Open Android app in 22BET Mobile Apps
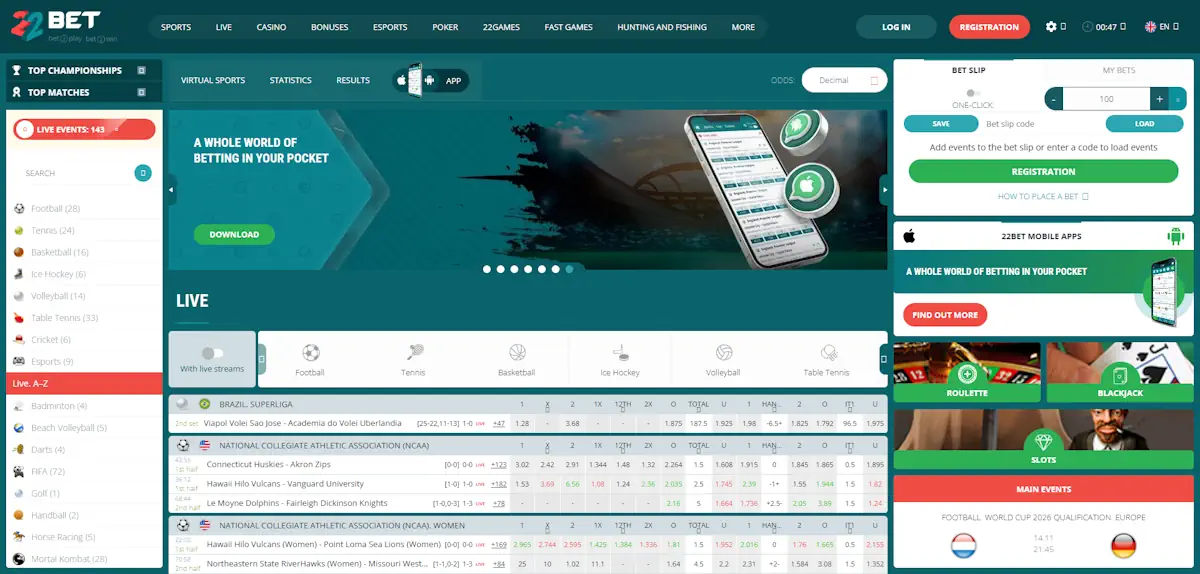The height and width of the screenshot is (574, 1200). 1176,236
